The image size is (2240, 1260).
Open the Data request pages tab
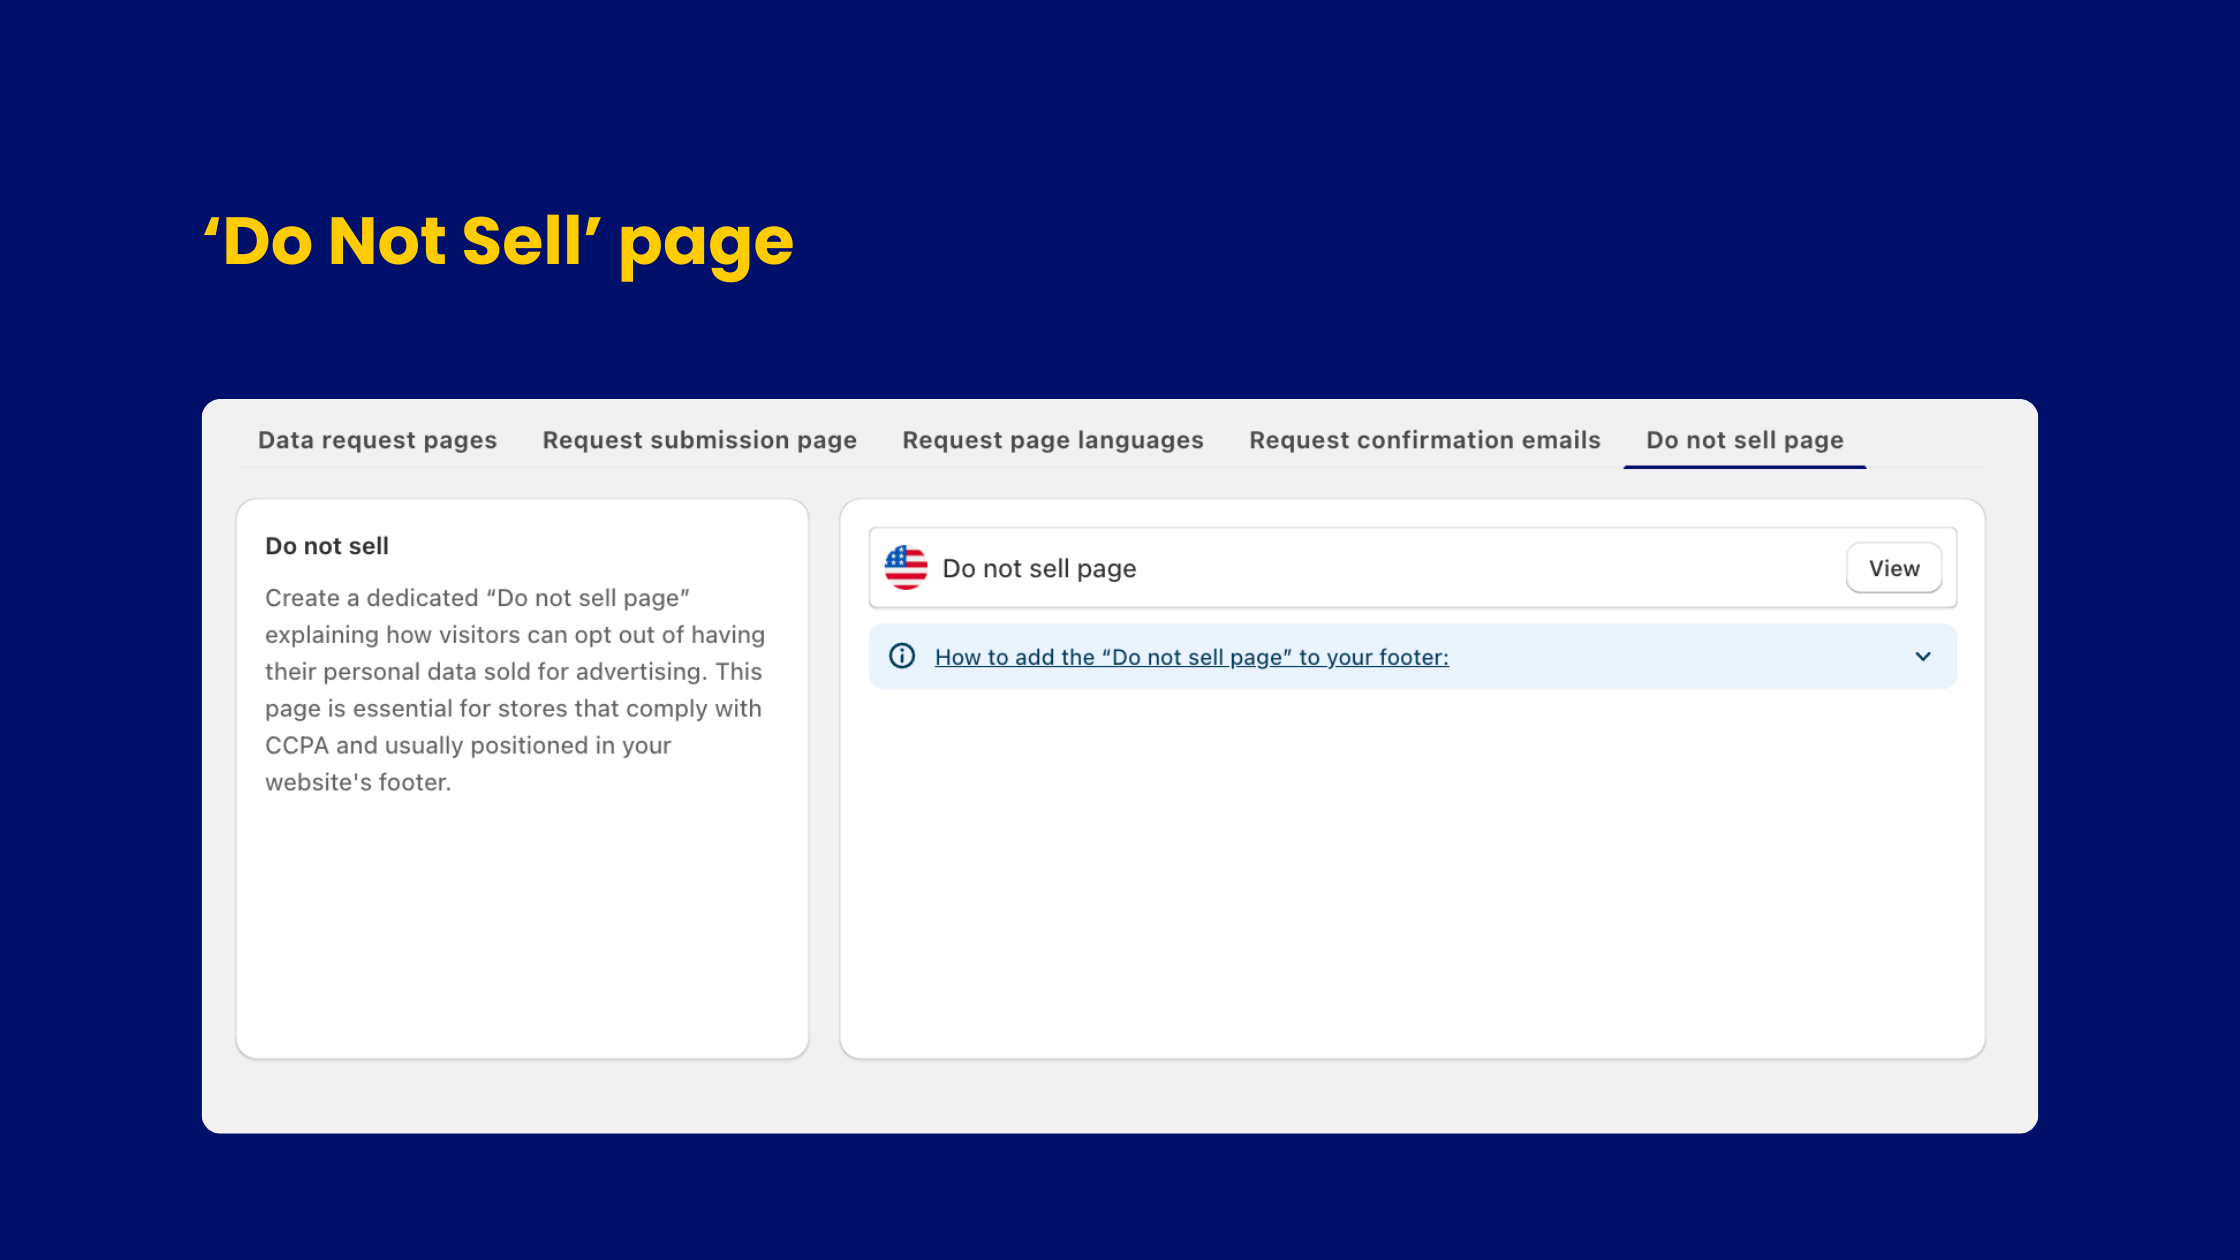click(x=377, y=440)
